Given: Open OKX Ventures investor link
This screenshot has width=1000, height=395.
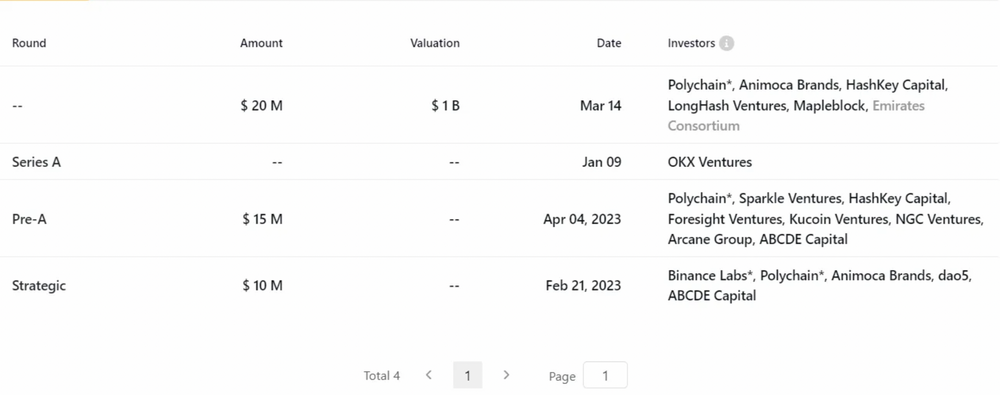Looking at the screenshot, I should point(710,162).
